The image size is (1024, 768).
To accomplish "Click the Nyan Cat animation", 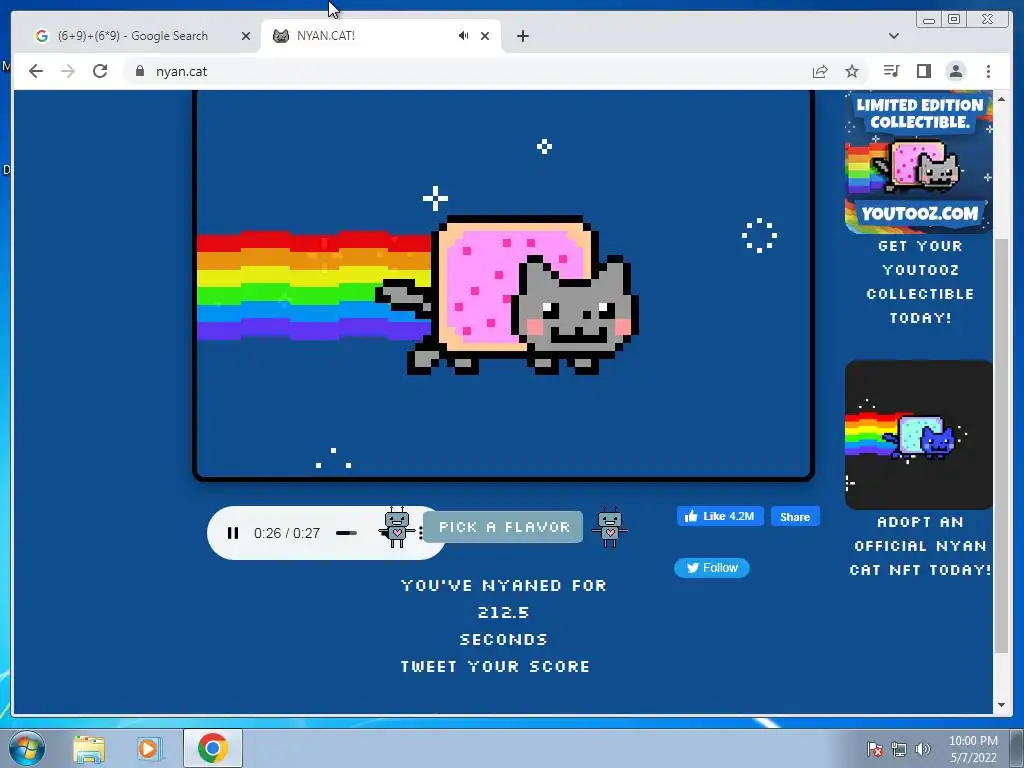I will click(504, 285).
